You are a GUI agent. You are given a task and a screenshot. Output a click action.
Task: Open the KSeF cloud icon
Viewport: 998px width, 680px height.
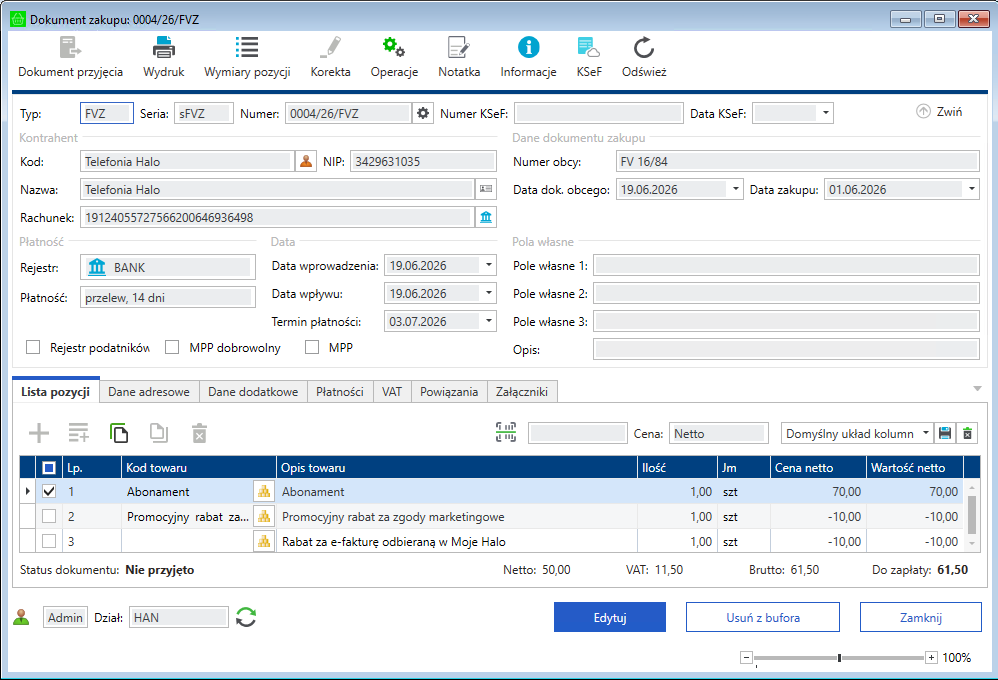point(589,47)
